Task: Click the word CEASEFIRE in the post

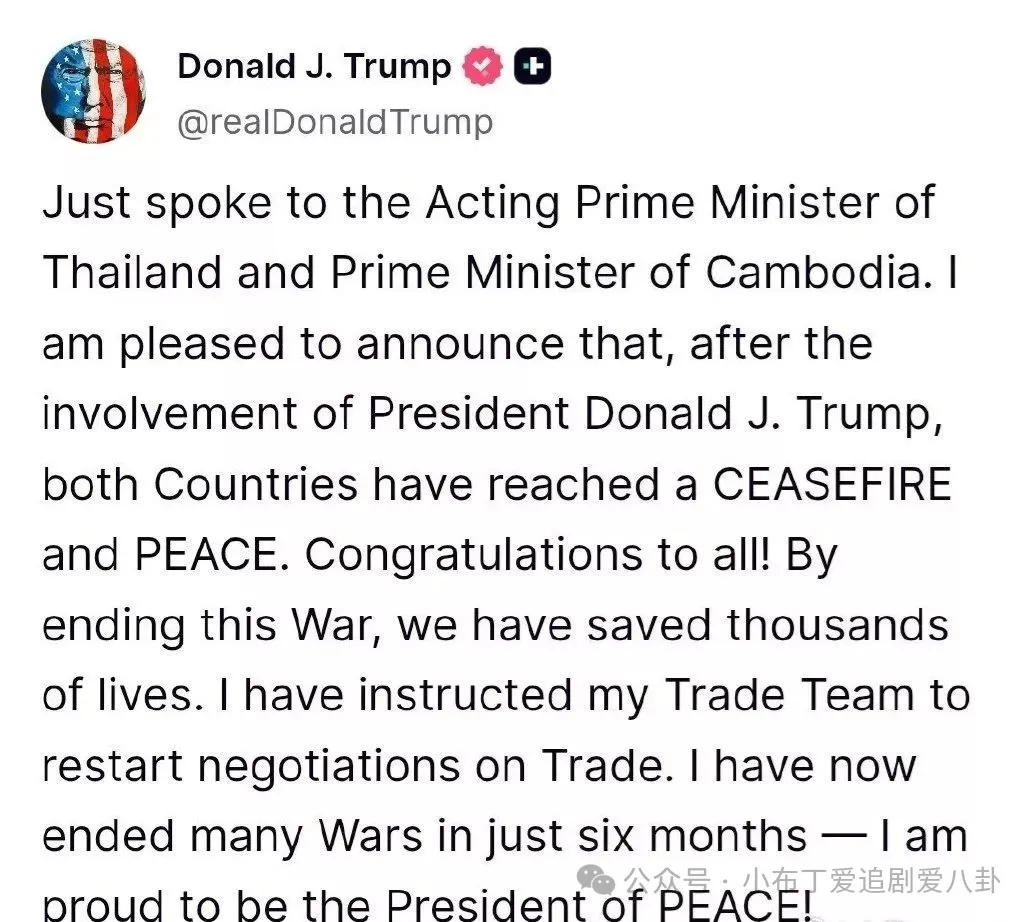Action: [x=832, y=485]
